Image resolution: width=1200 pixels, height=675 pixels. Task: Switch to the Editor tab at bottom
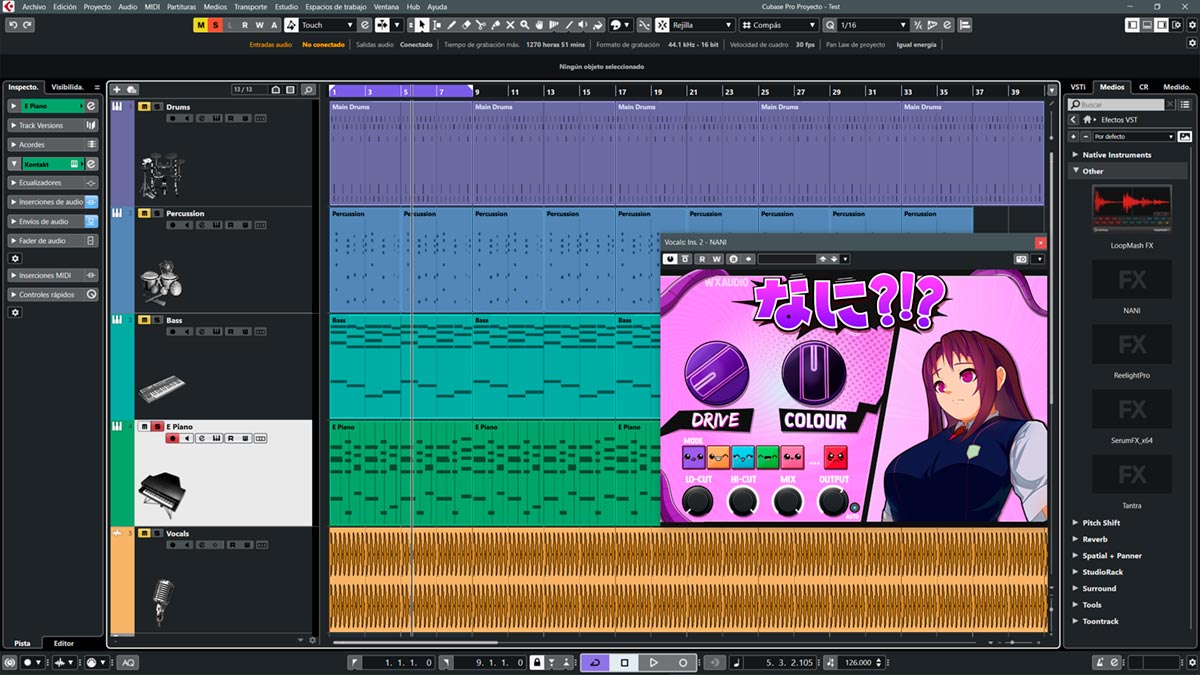pyautogui.click(x=63, y=643)
